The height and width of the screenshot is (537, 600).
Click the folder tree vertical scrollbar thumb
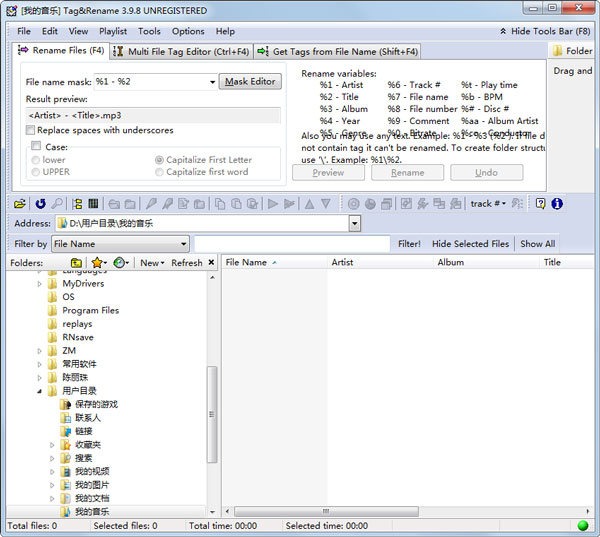pyautogui.click(x=212, y=415)
